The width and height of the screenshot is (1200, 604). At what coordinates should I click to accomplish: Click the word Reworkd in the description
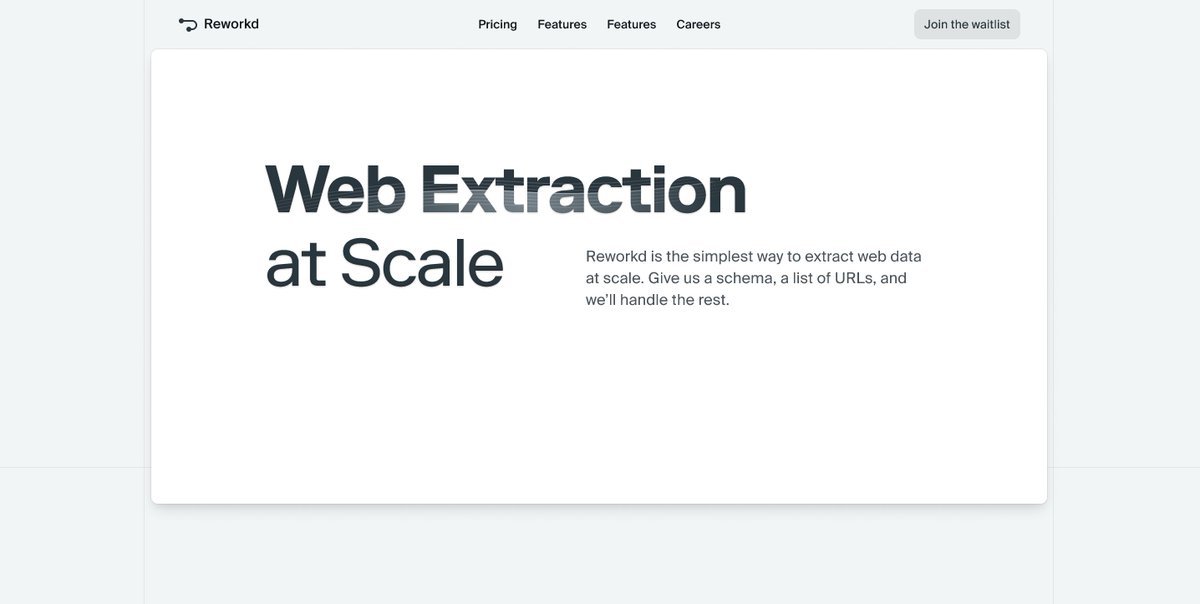coord(616,256)
